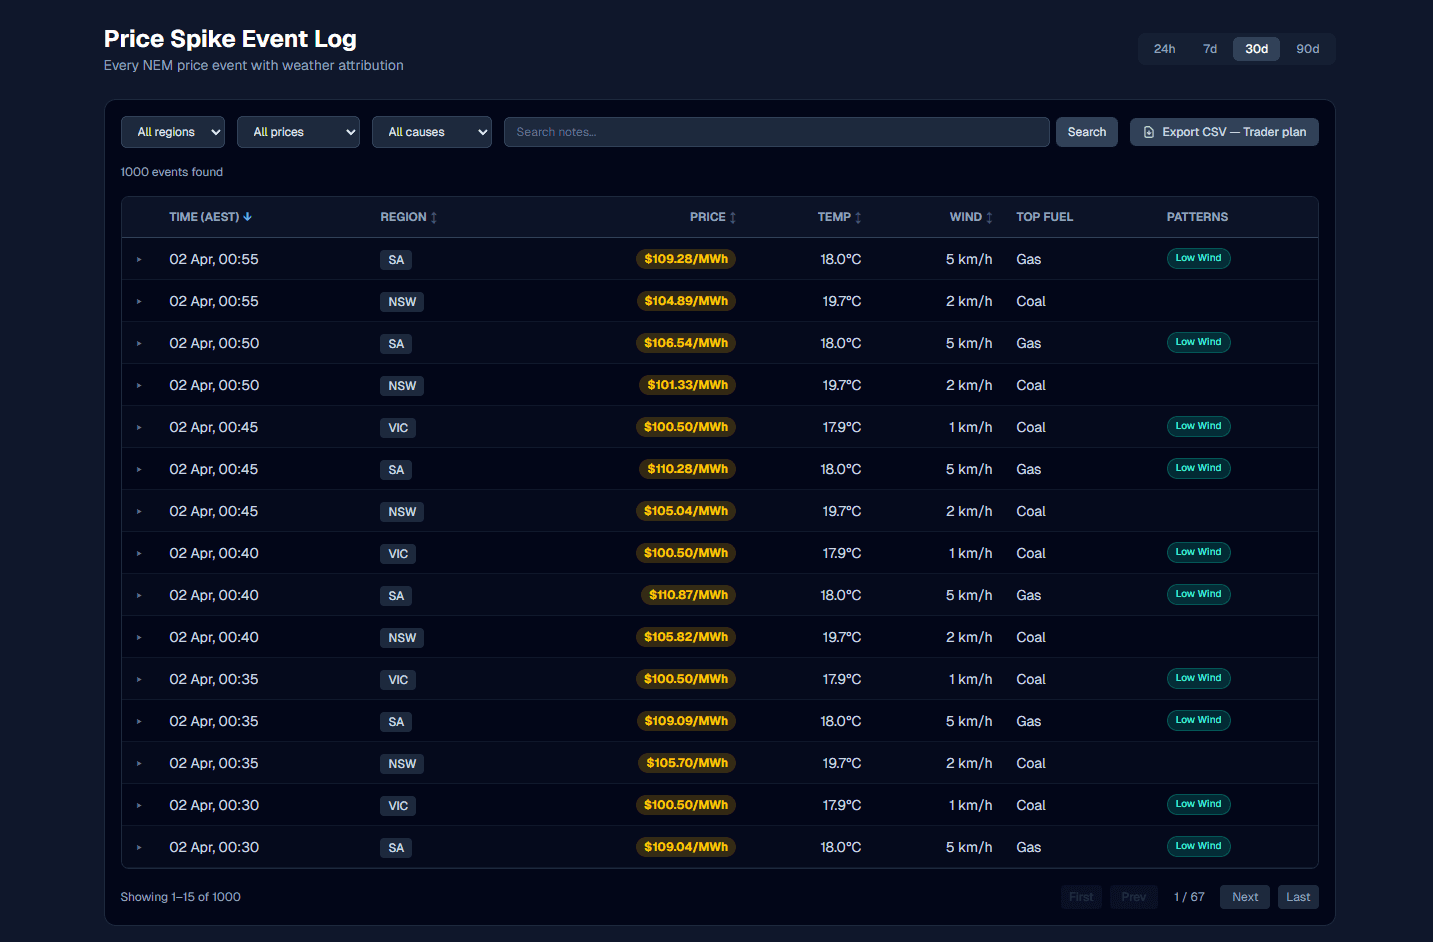1433x942 pixels.
Task: Select the 90d time range tab
Action: 1308,49
